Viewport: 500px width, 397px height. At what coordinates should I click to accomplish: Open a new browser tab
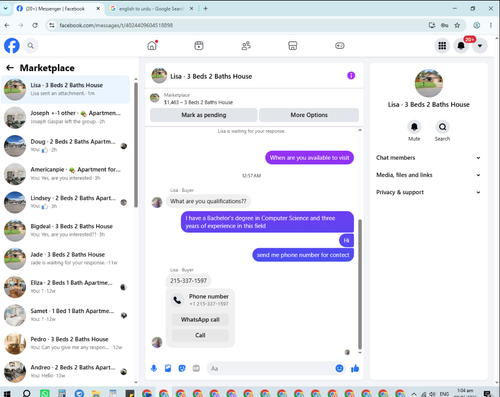click(206, 9)
